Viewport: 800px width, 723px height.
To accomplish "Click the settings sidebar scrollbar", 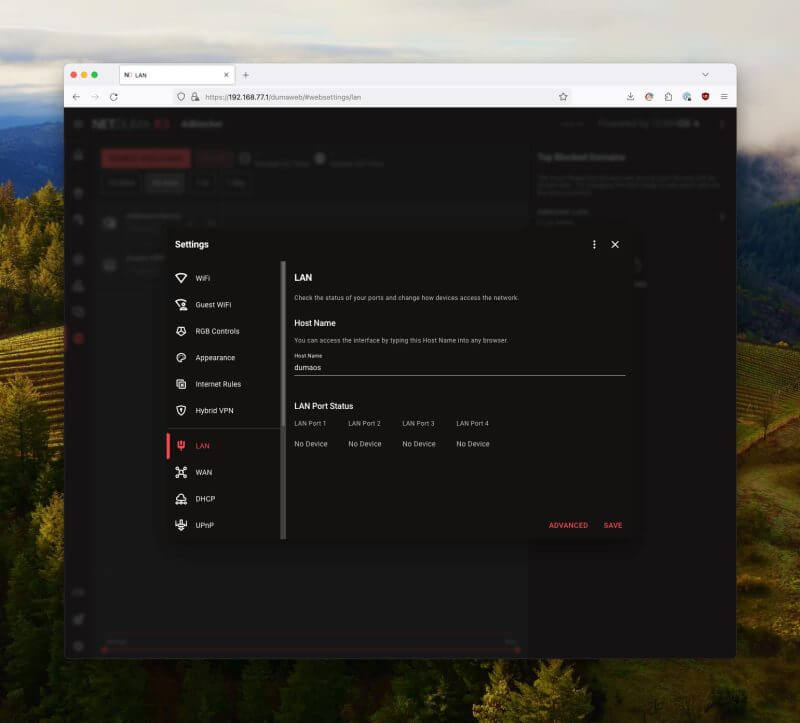I will (283, 400).
